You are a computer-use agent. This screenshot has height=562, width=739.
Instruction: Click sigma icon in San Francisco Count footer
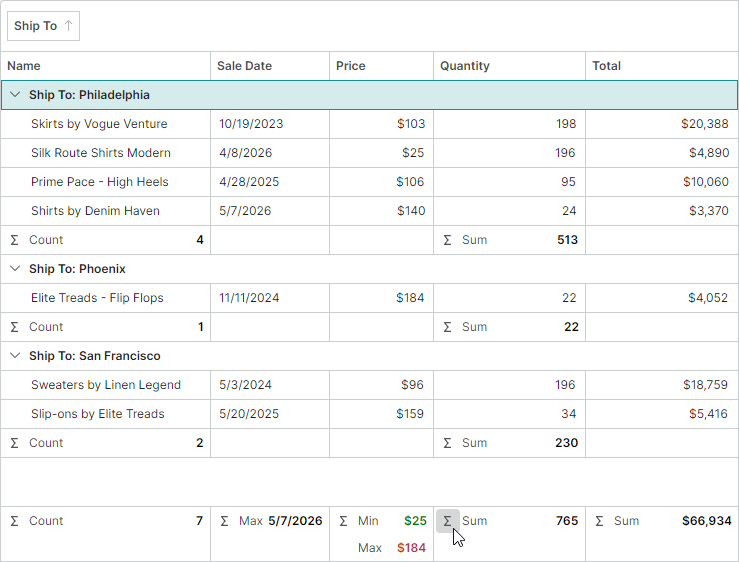coord(15,443)
